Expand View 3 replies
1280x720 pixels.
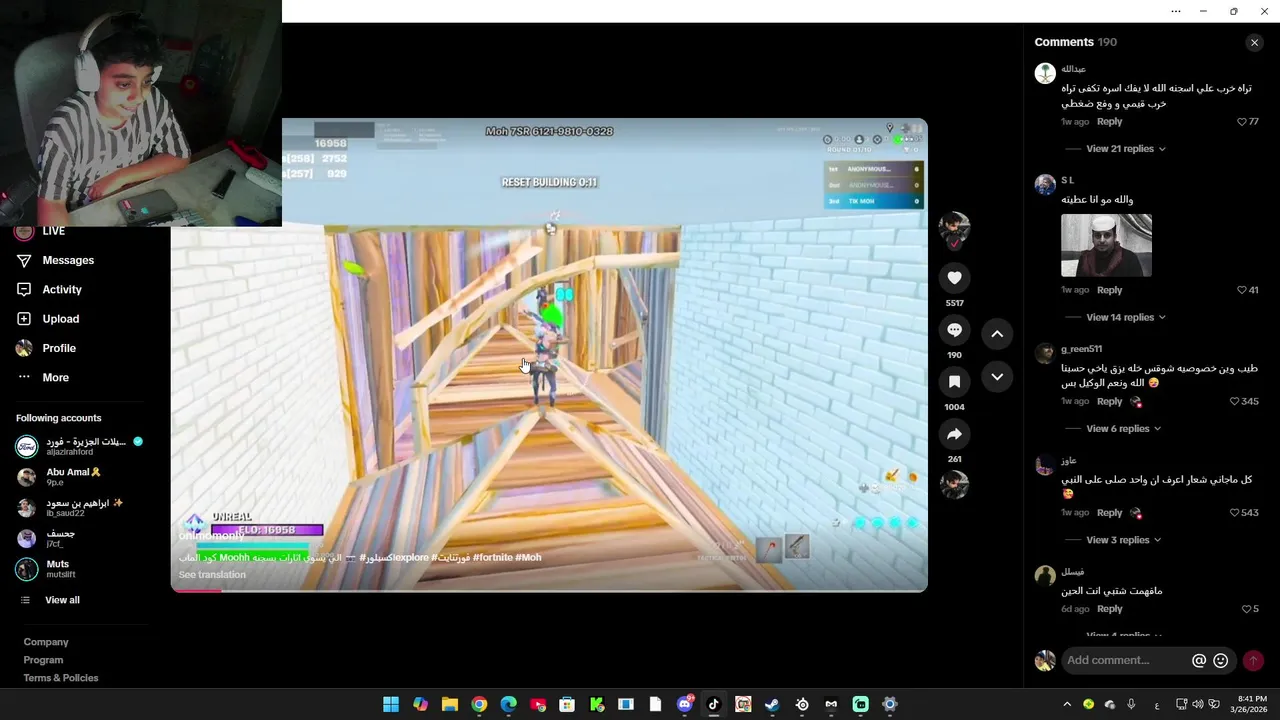[x=1123, y=540]
